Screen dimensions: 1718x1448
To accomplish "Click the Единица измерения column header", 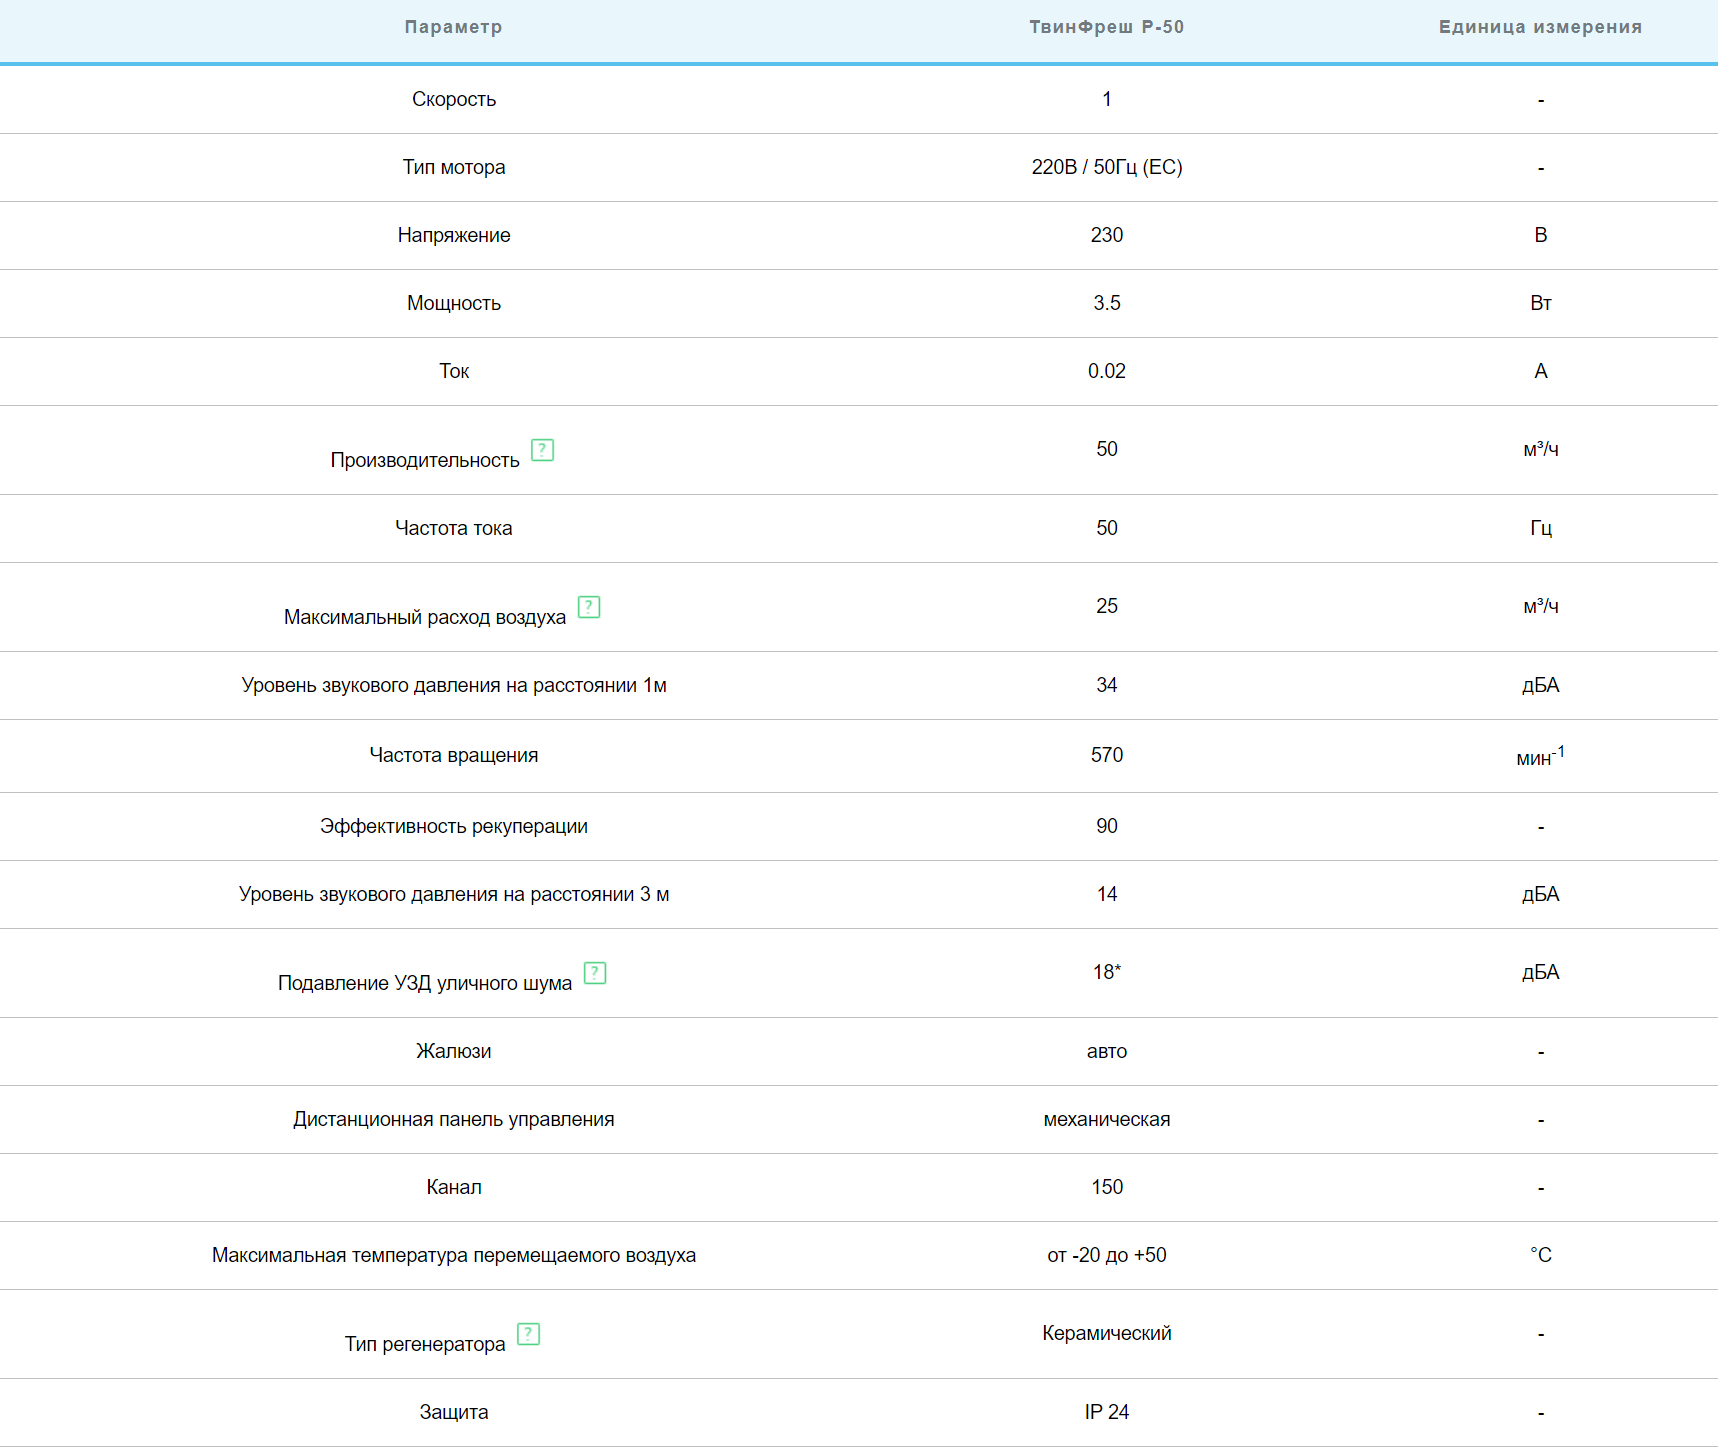I will (1541, 27).
